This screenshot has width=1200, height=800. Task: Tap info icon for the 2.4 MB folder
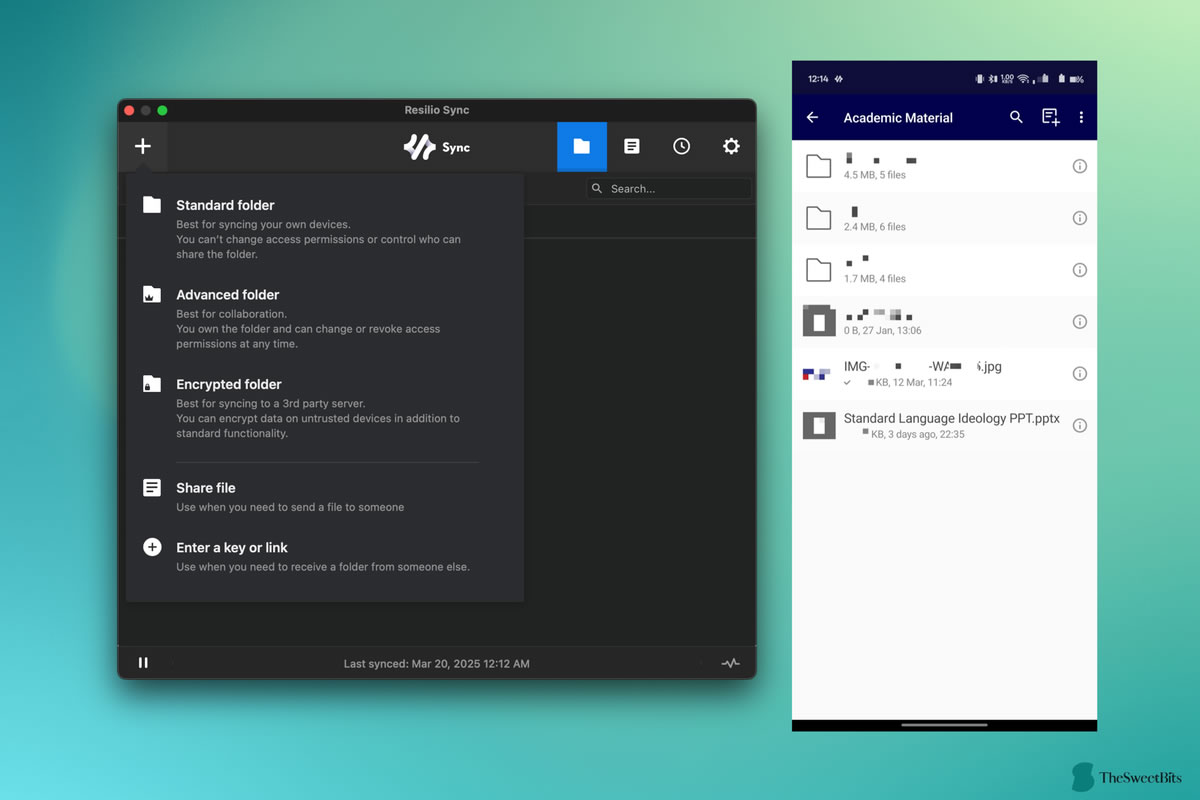click(1079, 218)
